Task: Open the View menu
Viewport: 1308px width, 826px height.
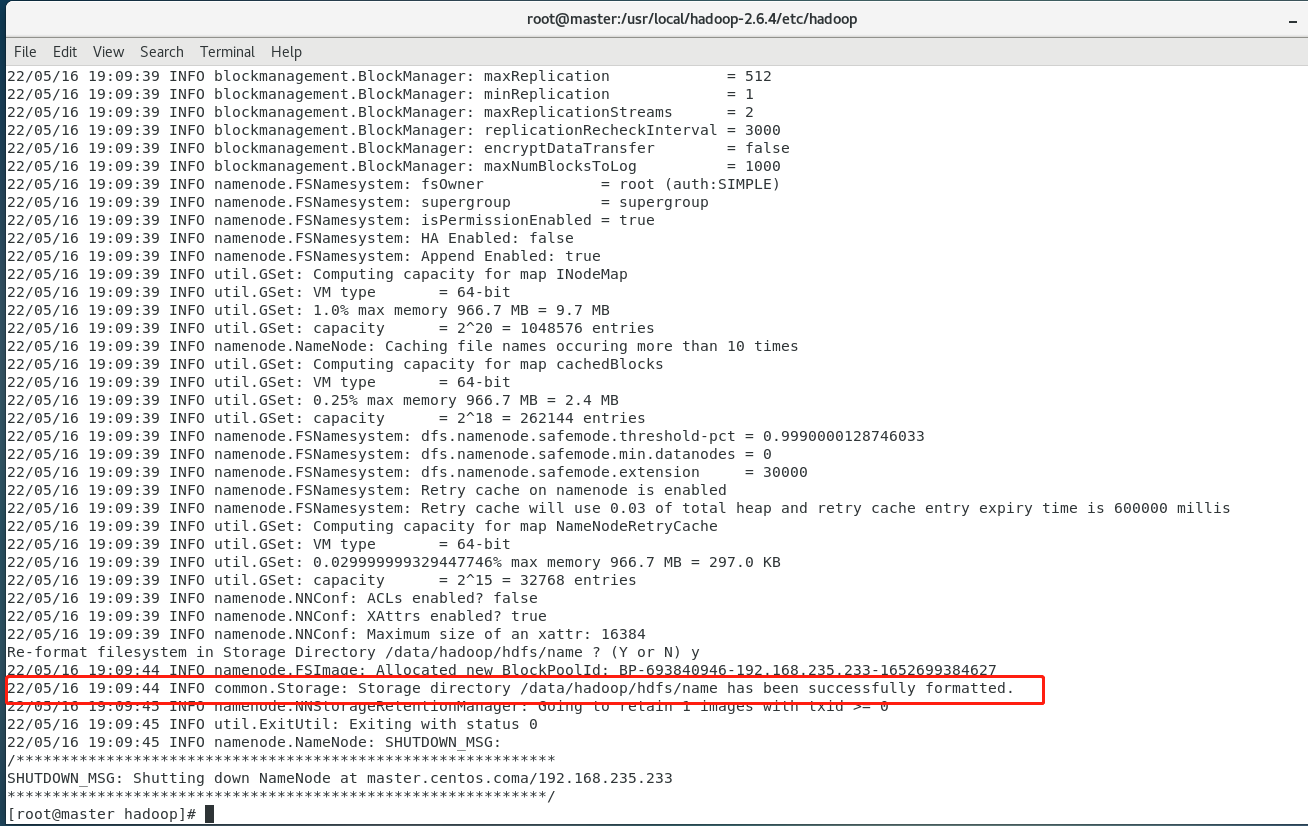Action: pos(109,52)
